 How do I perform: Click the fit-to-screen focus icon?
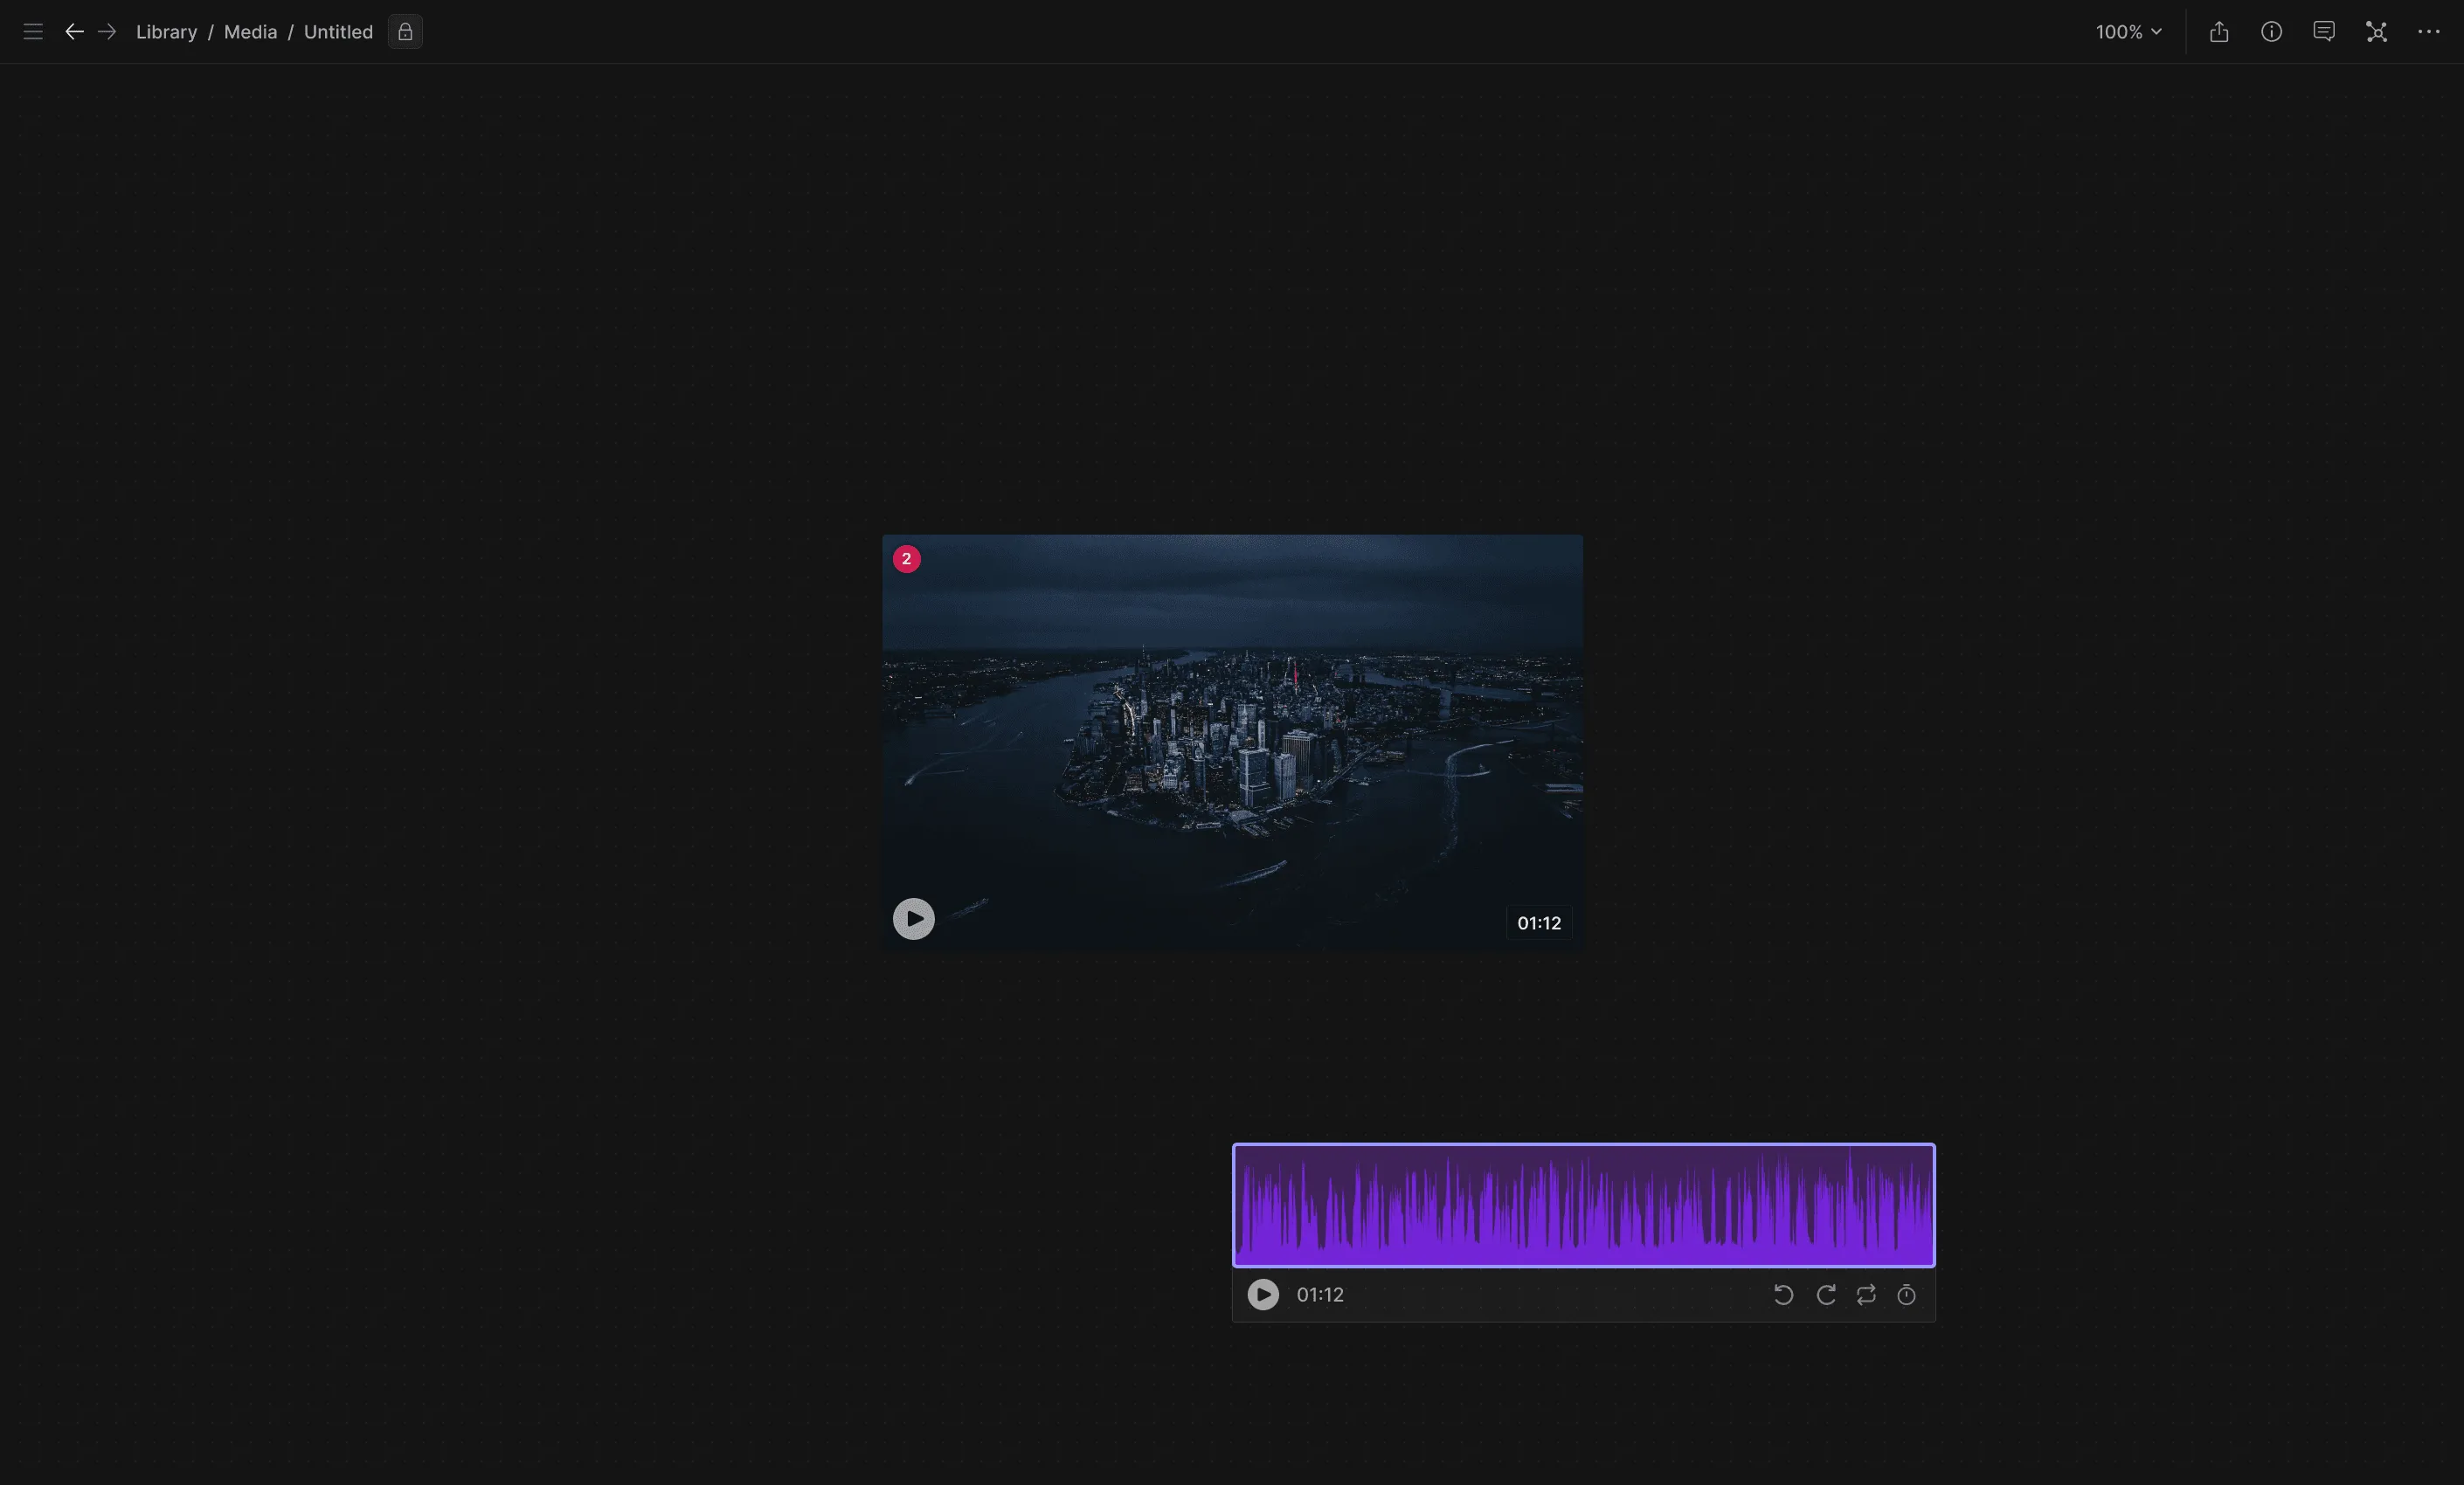point(2376,32)
